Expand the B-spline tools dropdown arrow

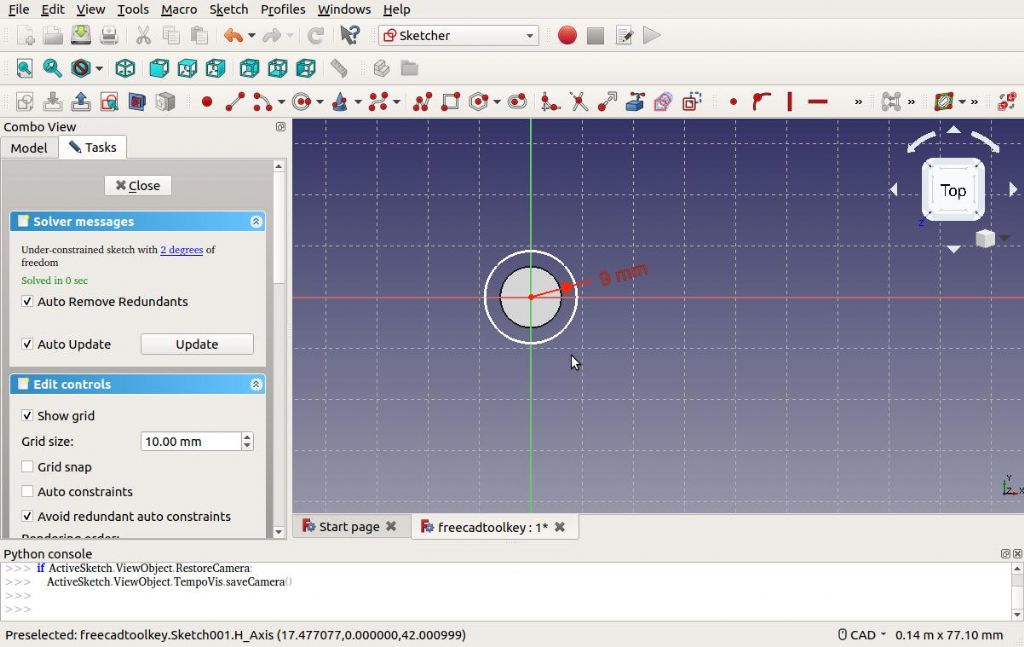[x=396, y=102]
